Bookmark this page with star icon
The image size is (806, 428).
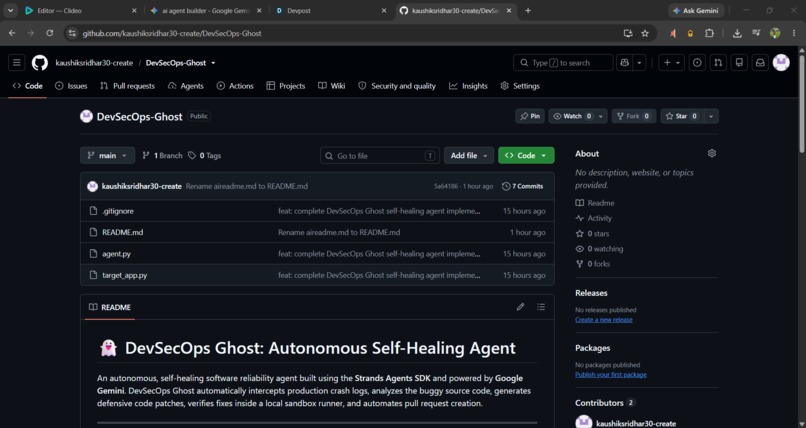tap(645, 33)
